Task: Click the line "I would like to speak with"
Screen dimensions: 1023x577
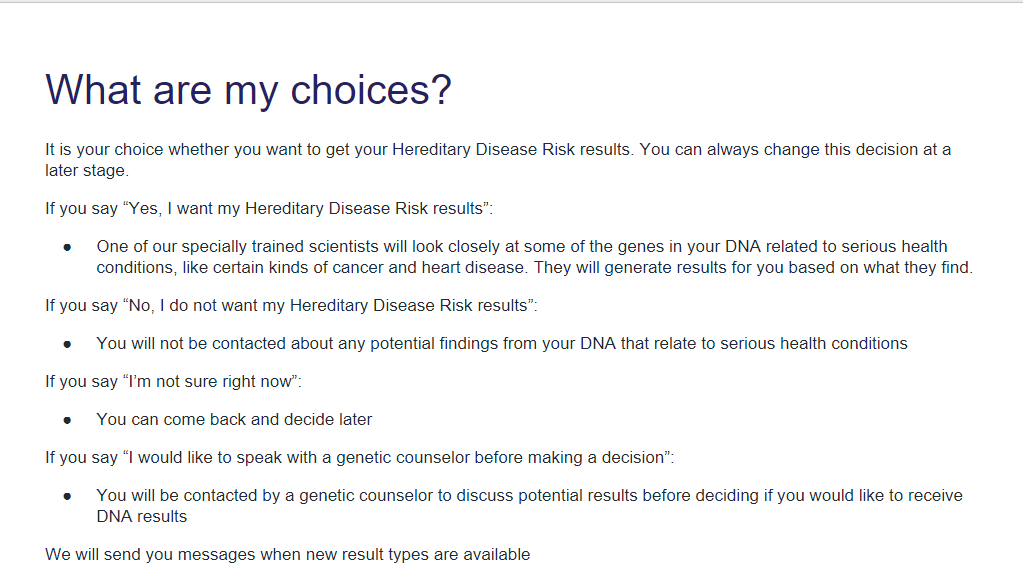Action: [x=360, y=457]
